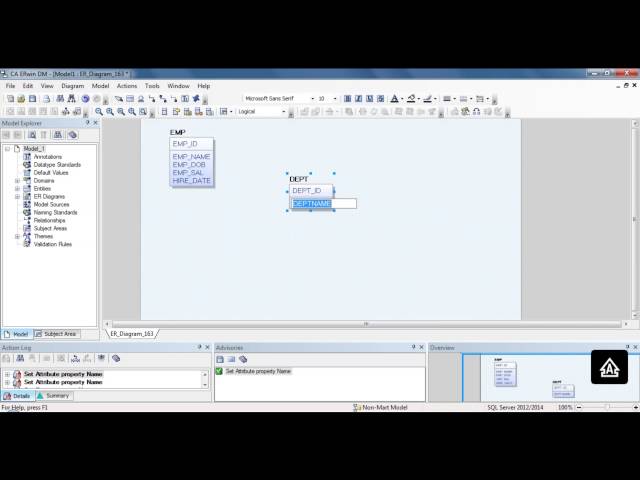Click the Print toolbar icon
This screenshot has height=480, width=640.
pos(47,99)
